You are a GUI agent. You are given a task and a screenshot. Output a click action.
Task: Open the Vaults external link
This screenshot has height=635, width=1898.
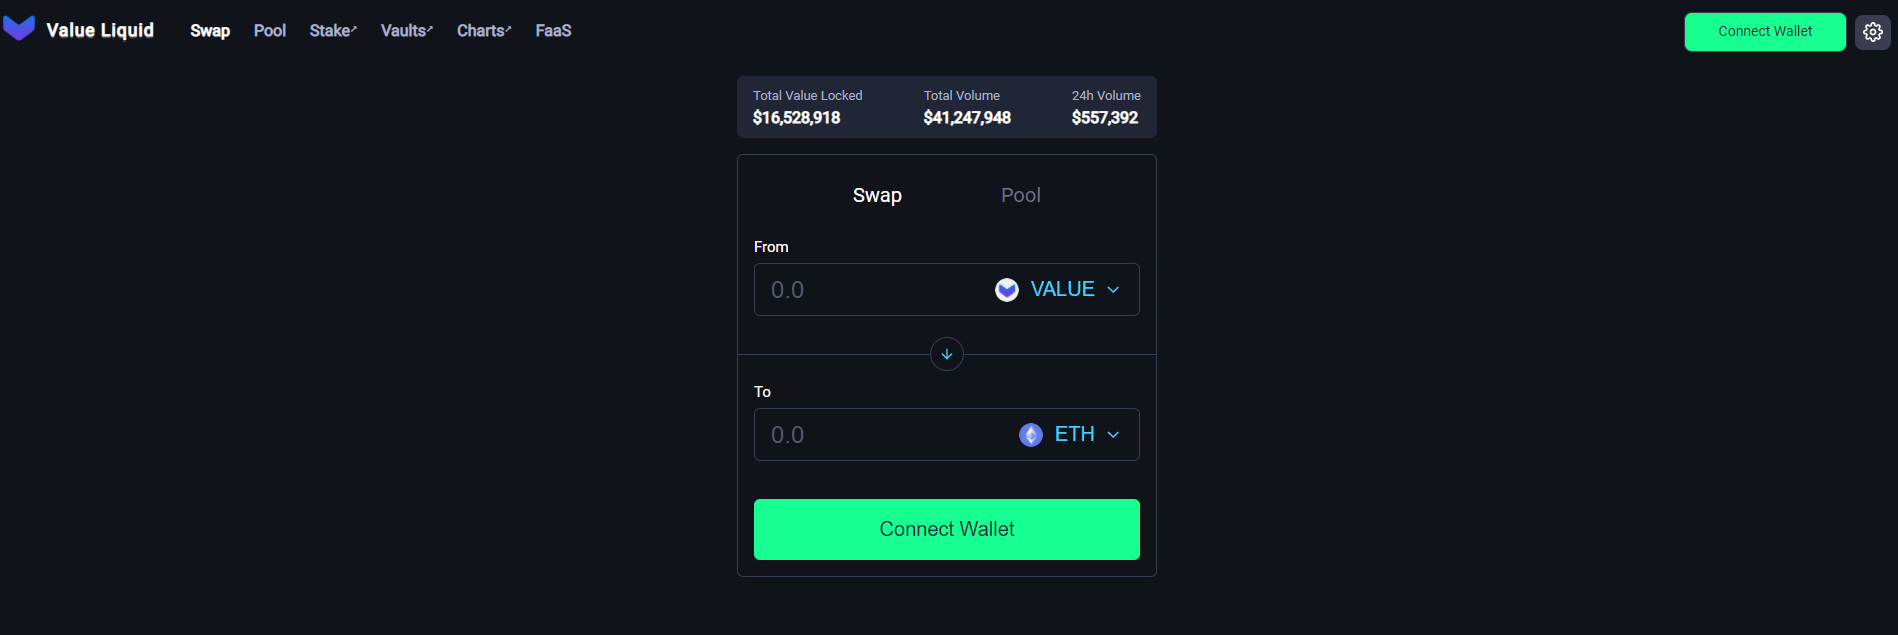click(406, 31)
